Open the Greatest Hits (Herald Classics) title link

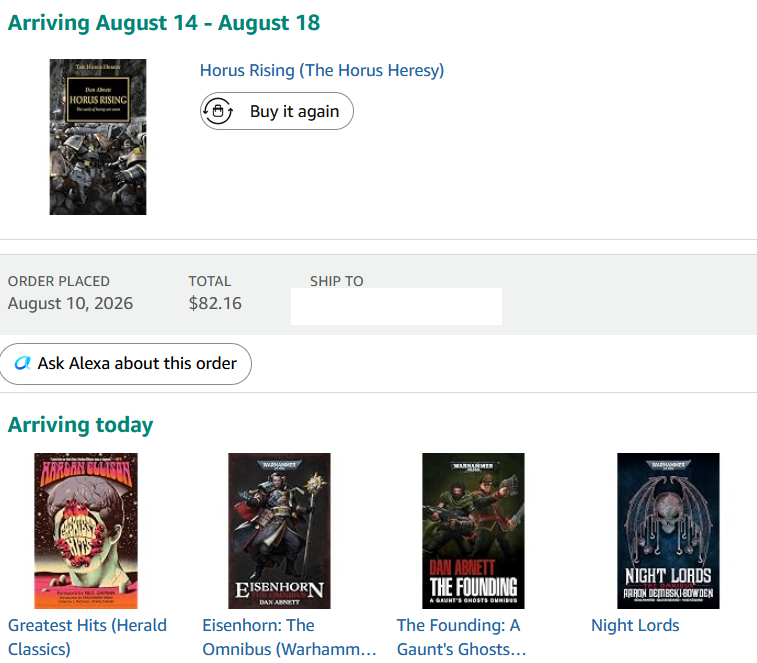87,637
